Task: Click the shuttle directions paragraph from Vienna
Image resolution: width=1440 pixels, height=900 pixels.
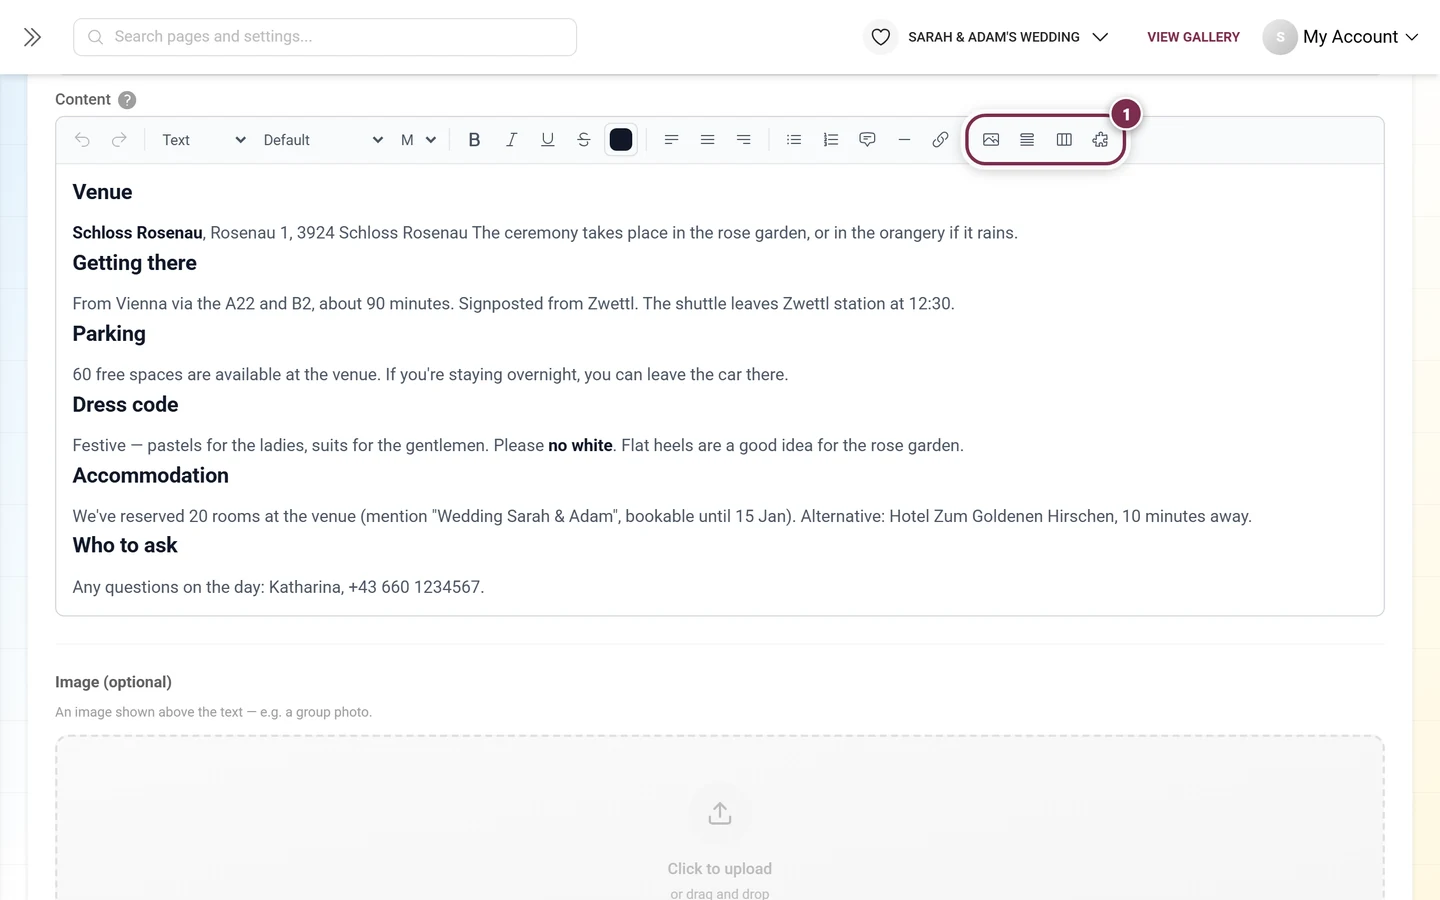Action: [513, 304]
